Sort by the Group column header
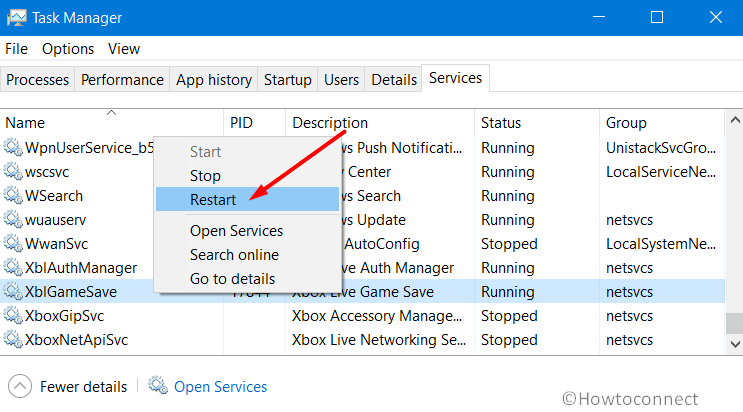Image resolution: width=743 pixels, height=412 pixels. click(x=661, y=122)
